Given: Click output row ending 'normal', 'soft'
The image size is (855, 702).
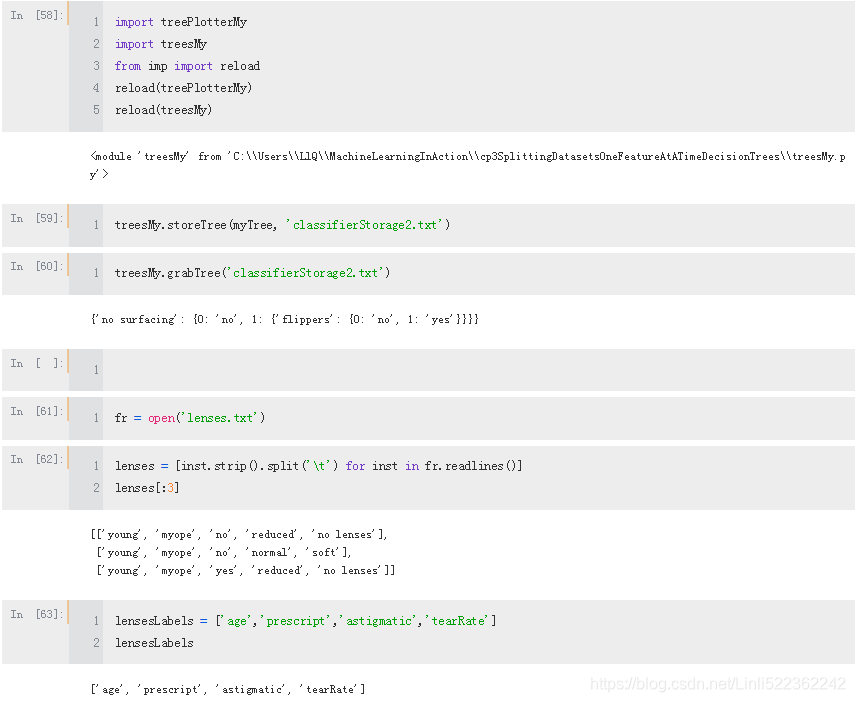Looking at the screenshot, I should (224, 553).
